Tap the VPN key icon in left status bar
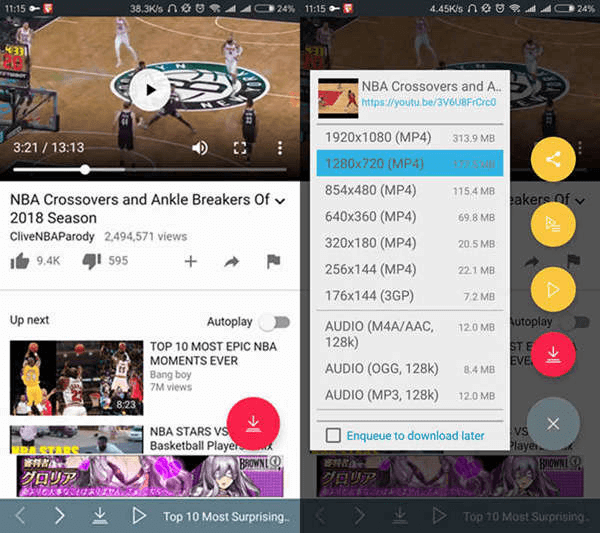The height and width of the screenshot is (533, 600). pyautogui.click(x=34, y=8)
